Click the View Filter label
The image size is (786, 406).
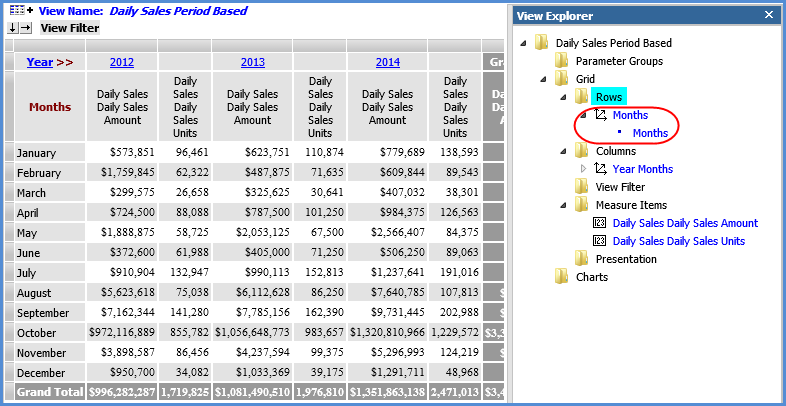pos(69,28)
